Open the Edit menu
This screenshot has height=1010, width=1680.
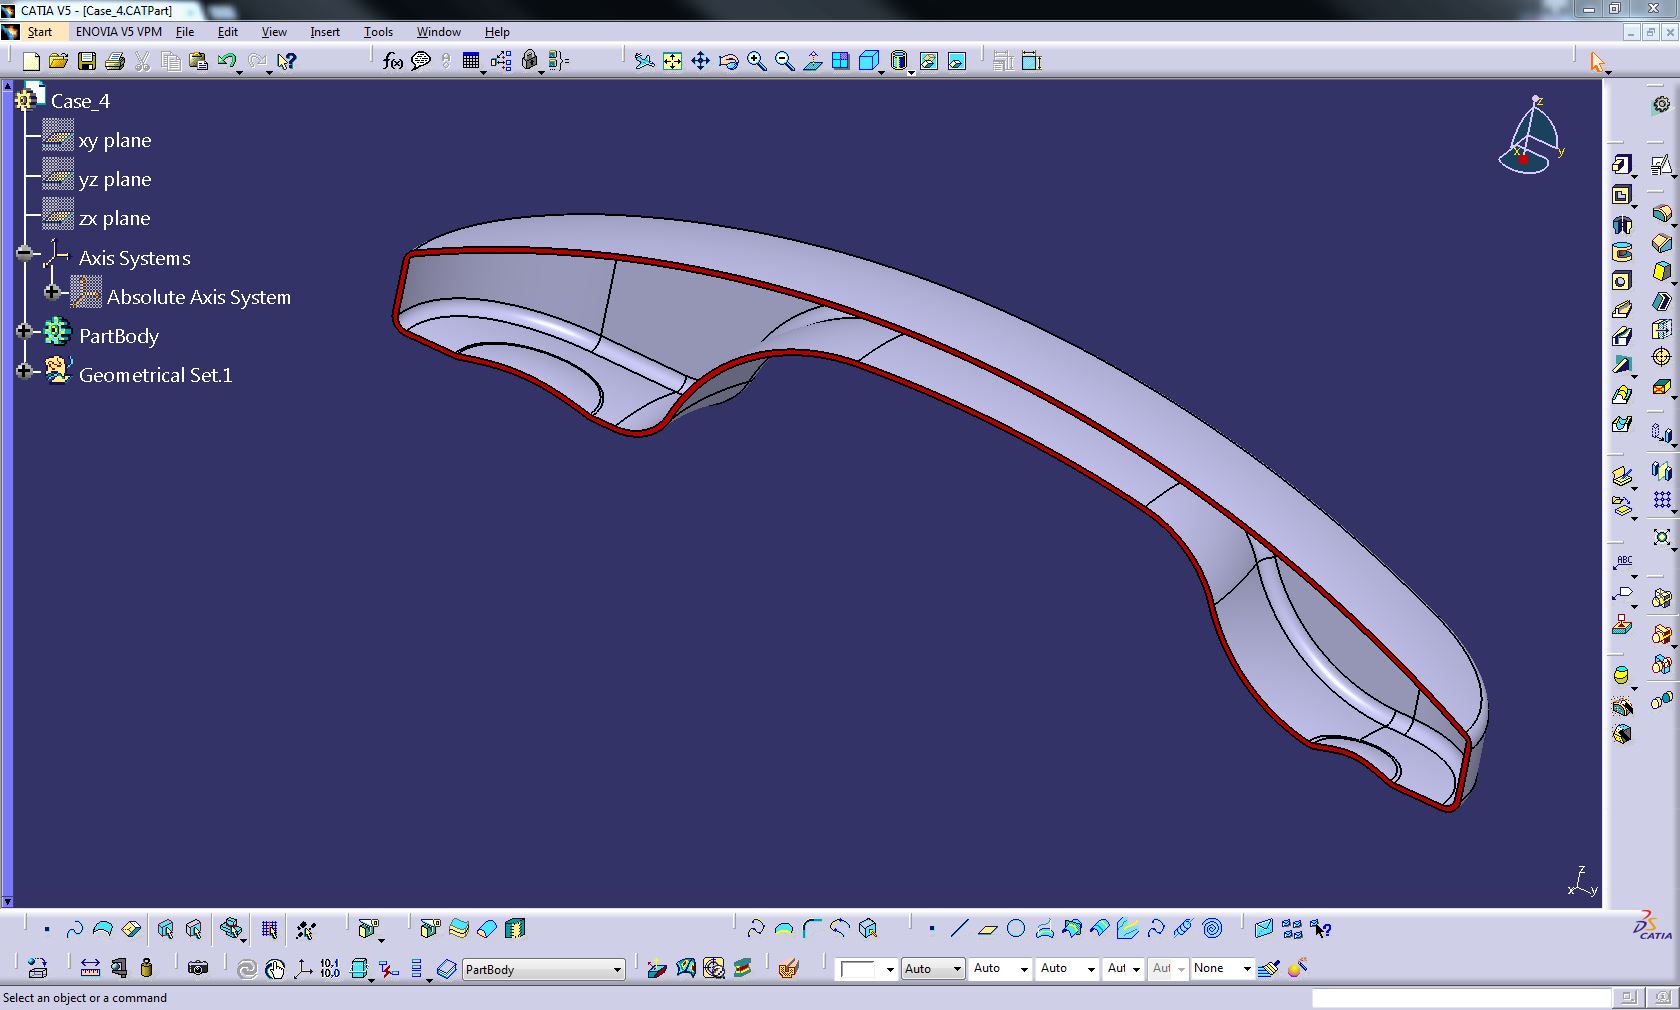[x=228, y=32]
